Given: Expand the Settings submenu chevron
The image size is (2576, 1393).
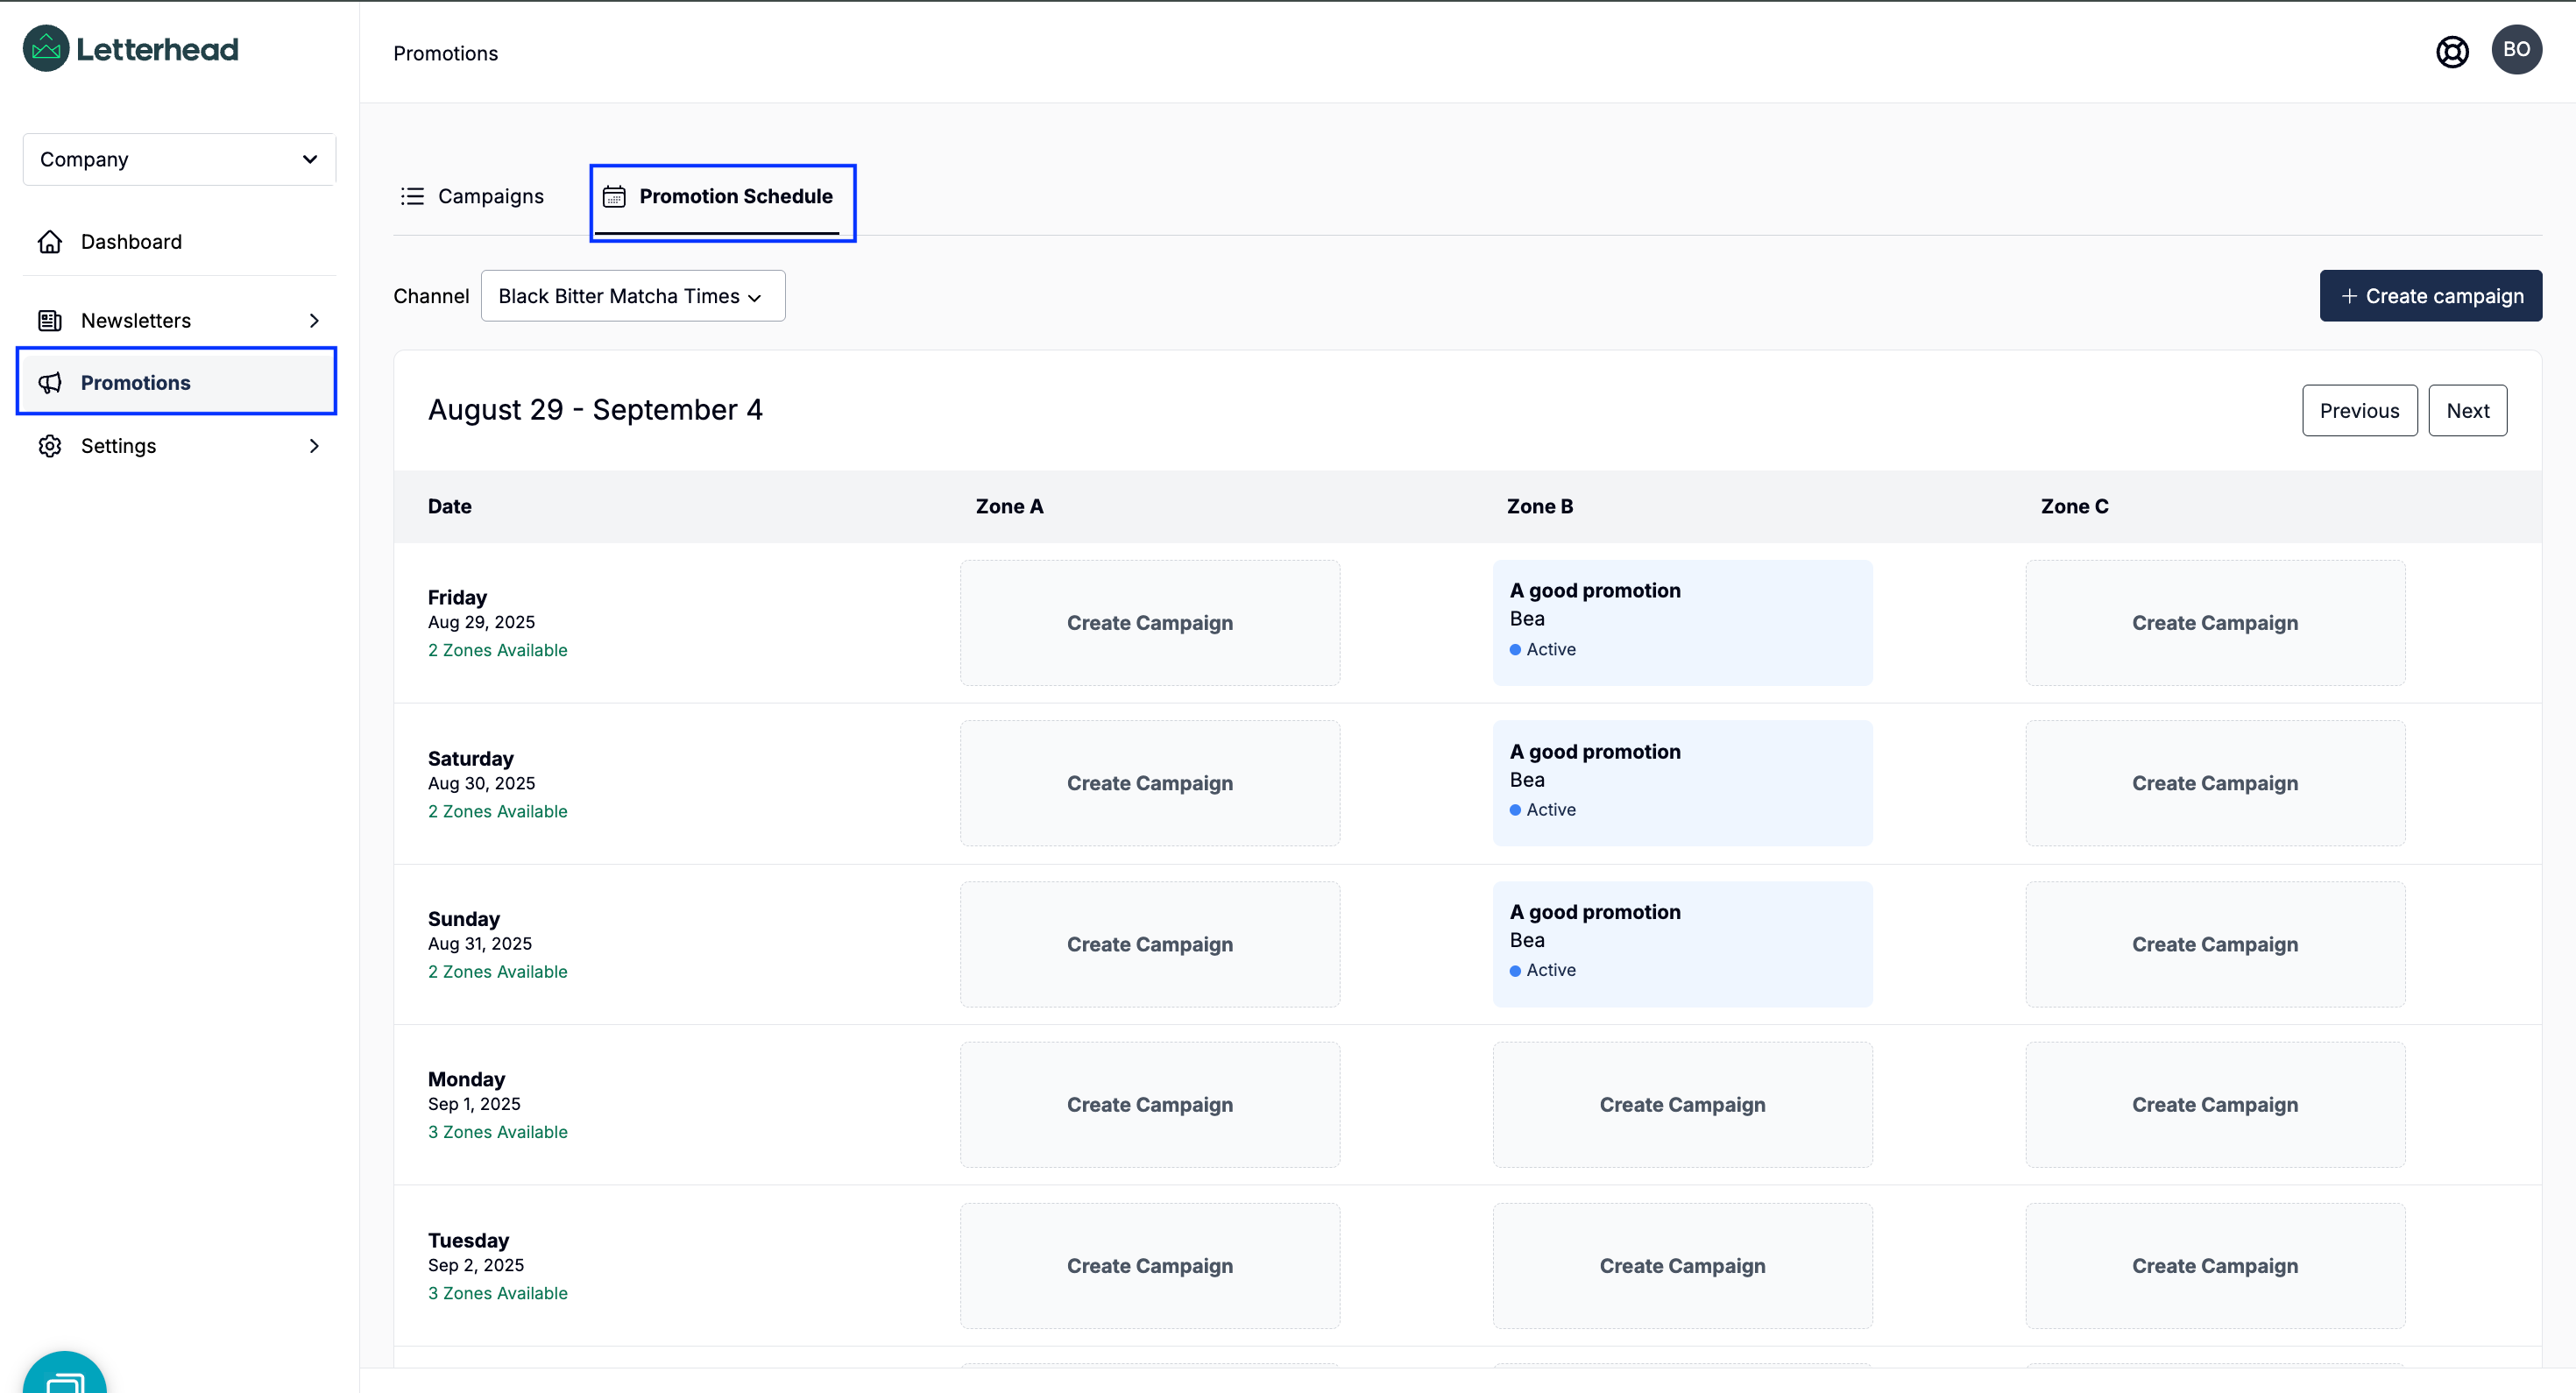Looking at the screenshot, I should [x=314, y=446].
